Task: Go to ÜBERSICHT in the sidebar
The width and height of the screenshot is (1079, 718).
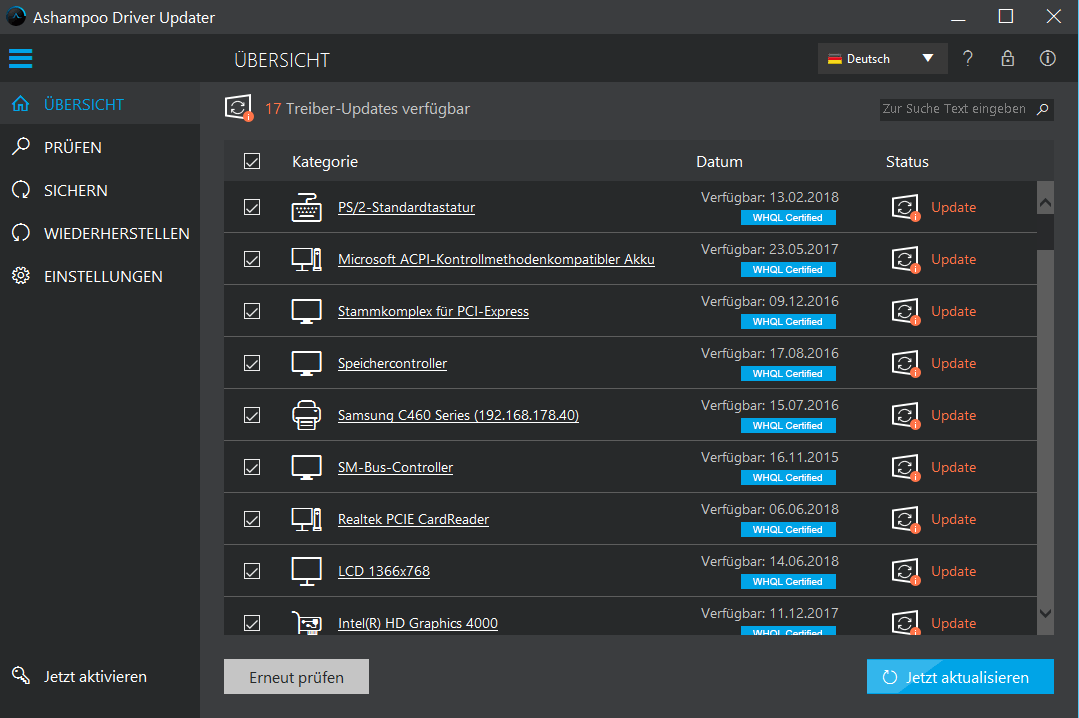Action: (100, 104)
